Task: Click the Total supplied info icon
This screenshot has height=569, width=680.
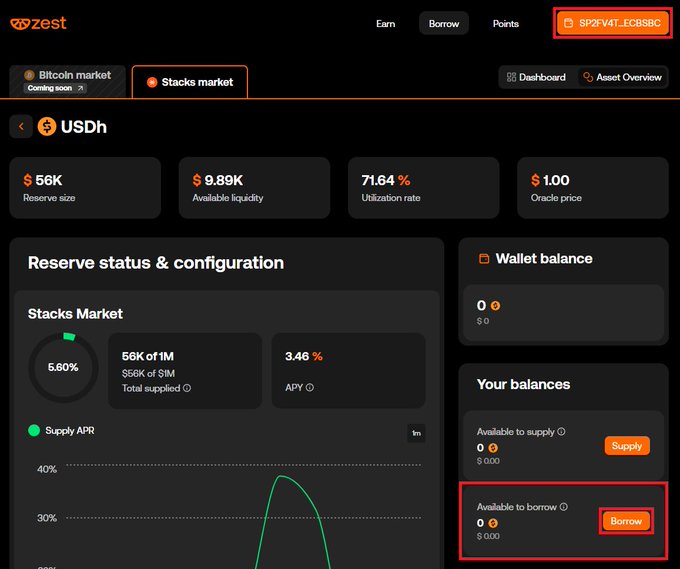Action: 187,388
